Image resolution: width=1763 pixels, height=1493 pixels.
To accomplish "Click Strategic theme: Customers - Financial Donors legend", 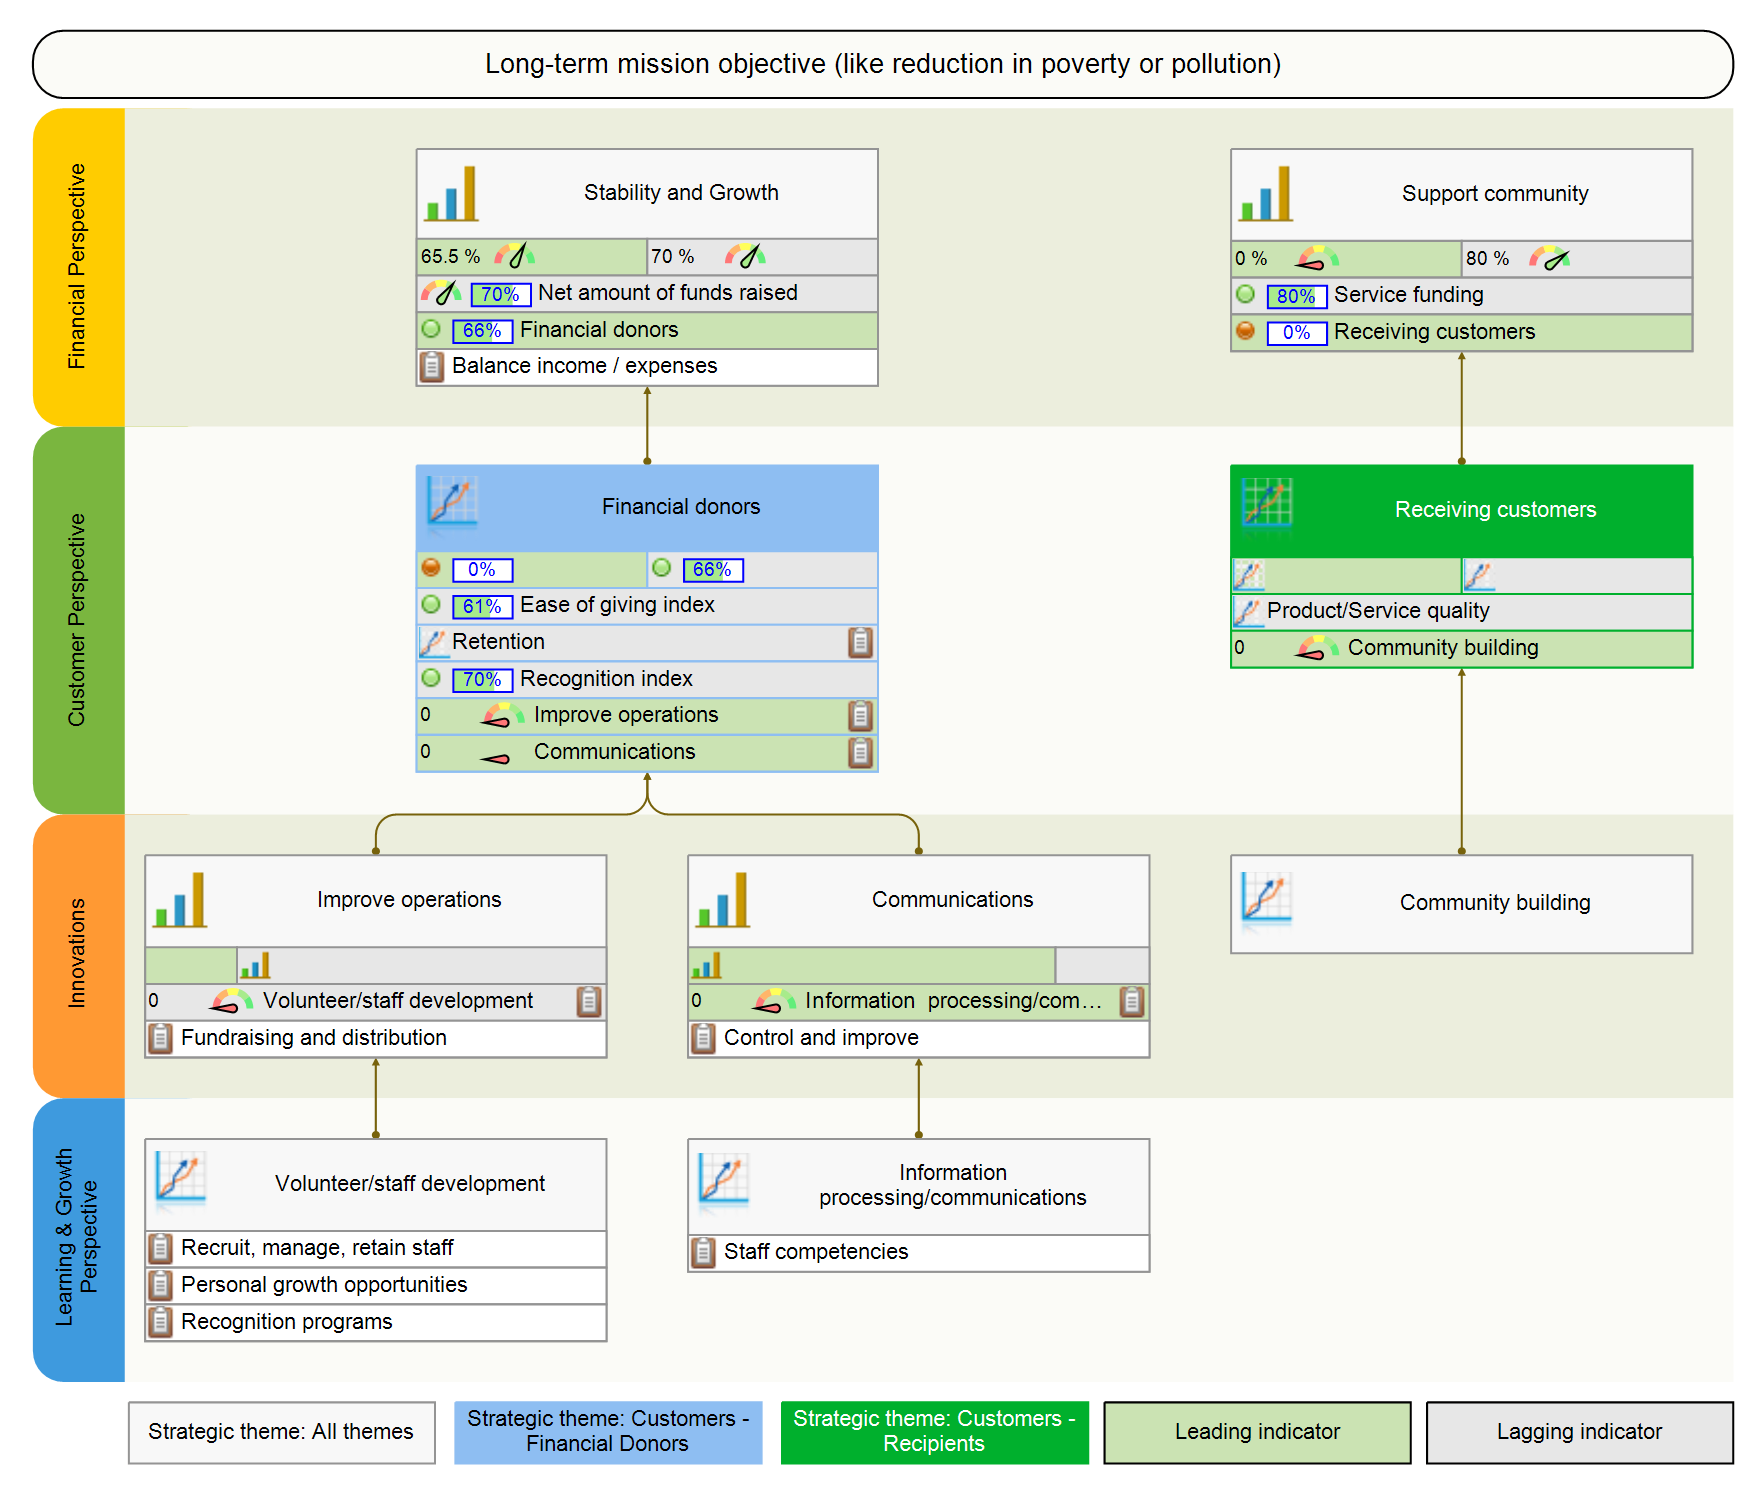I will click(607, 1432).
